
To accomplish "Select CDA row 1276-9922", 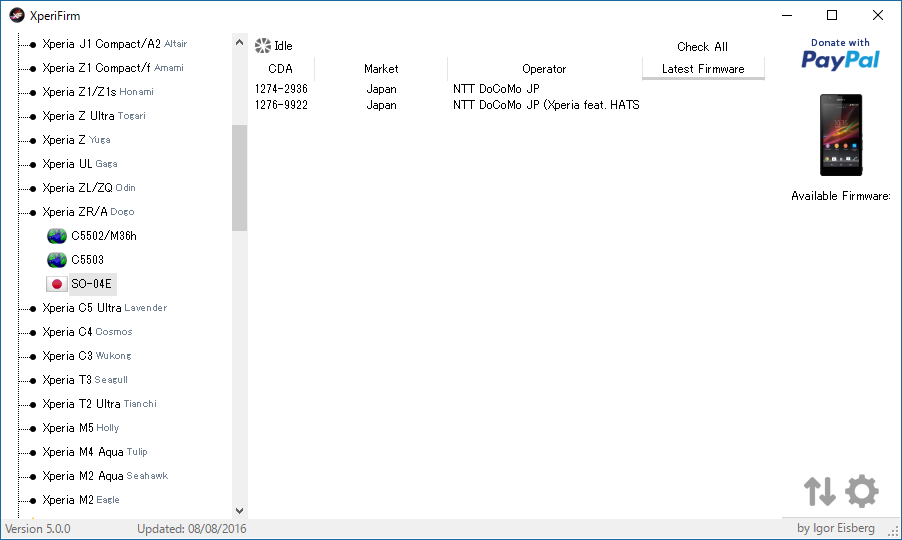I will coord(281,105).
